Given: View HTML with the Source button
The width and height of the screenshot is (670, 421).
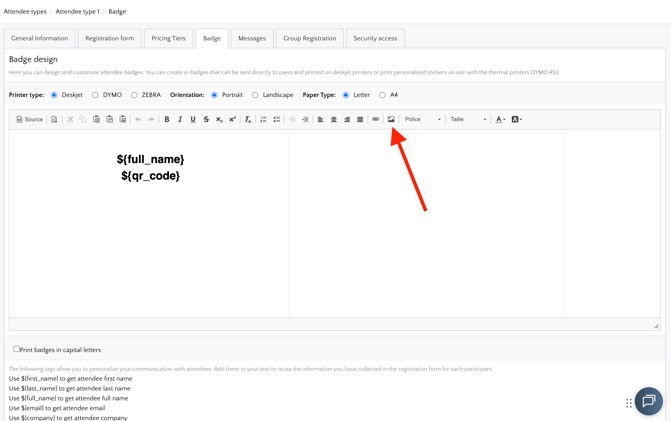Looking at the screenshot, I should pos(30,120).
